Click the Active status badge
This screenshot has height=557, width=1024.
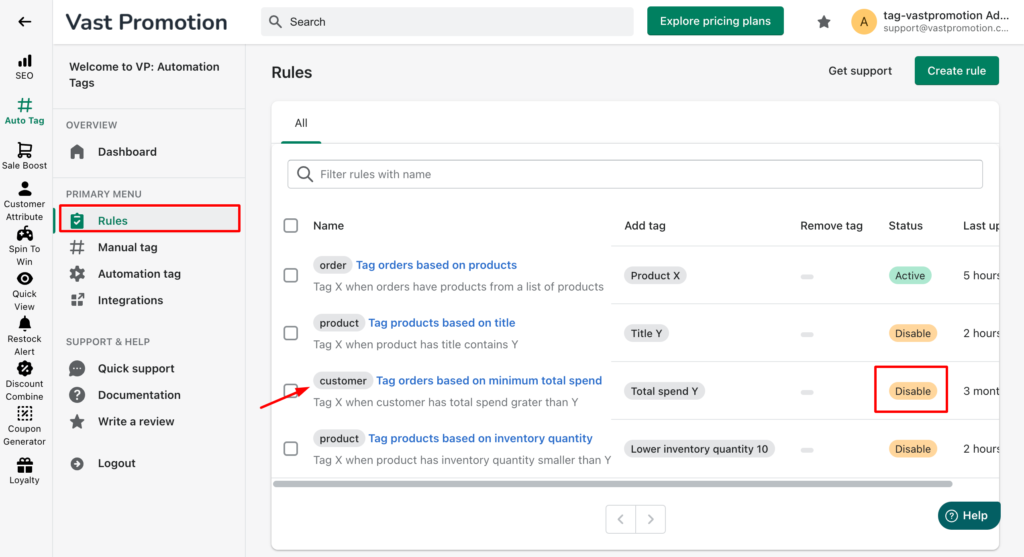(910, 276)
